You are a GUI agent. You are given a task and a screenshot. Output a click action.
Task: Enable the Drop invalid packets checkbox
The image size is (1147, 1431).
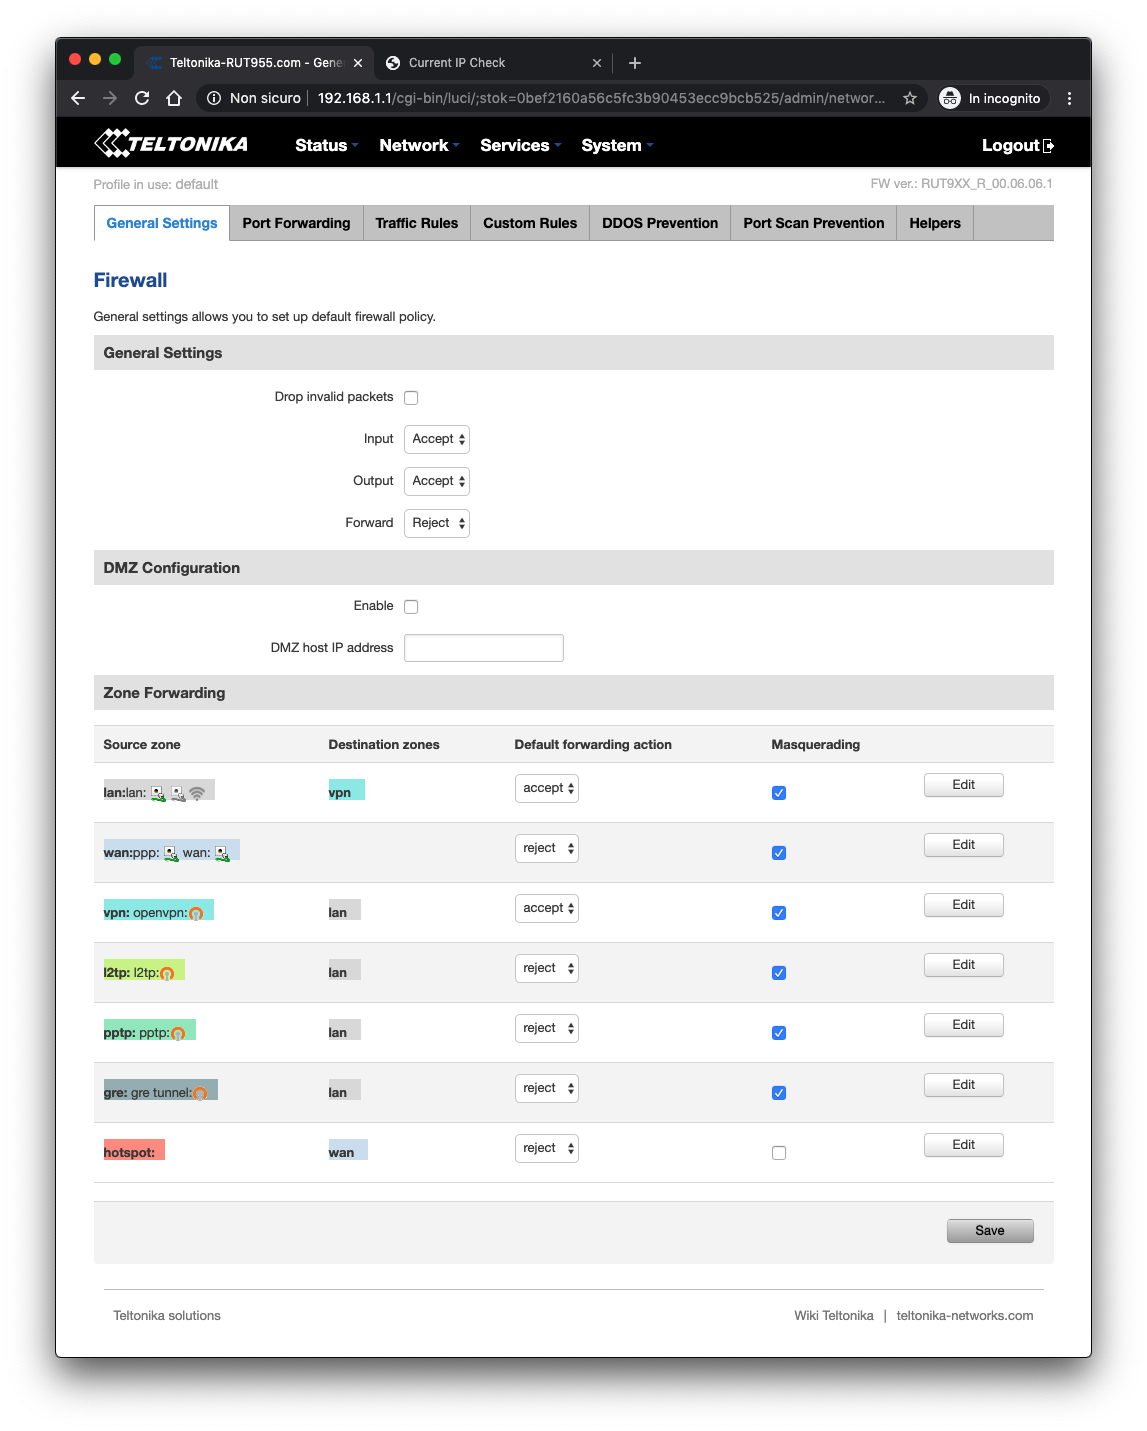pos(411,398)
